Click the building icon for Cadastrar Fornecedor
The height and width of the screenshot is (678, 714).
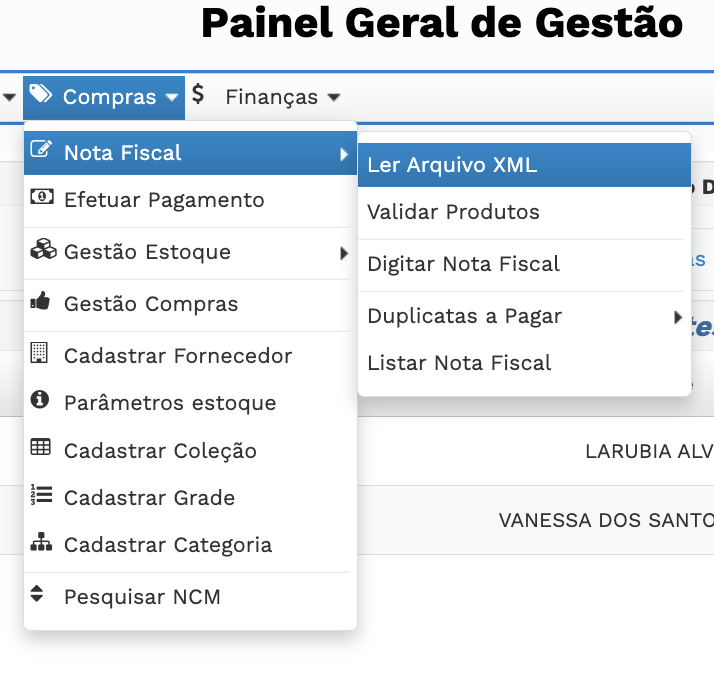point(40,353)
